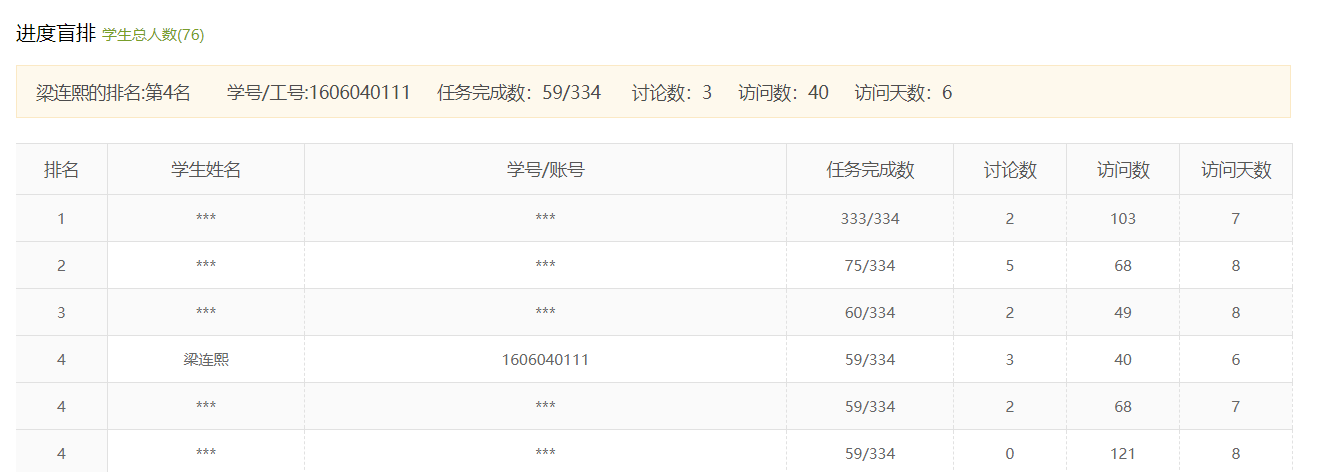Click the rank 1 cell in the first row
This screenshot has width=1332, height=472.
[x=61, y=218]
